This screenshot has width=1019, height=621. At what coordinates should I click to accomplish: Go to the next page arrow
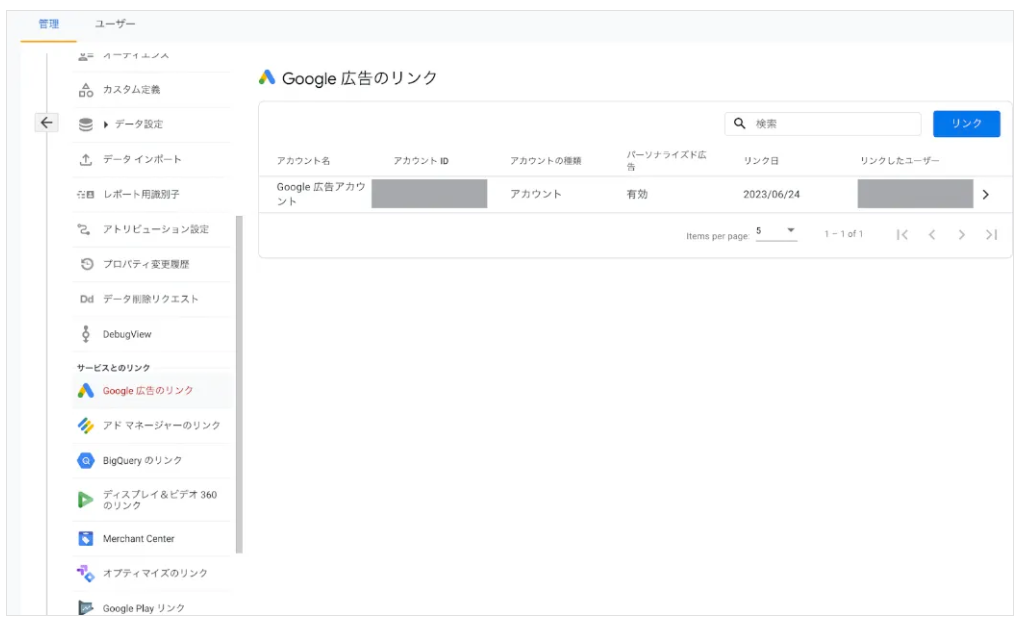pos(961,235)
